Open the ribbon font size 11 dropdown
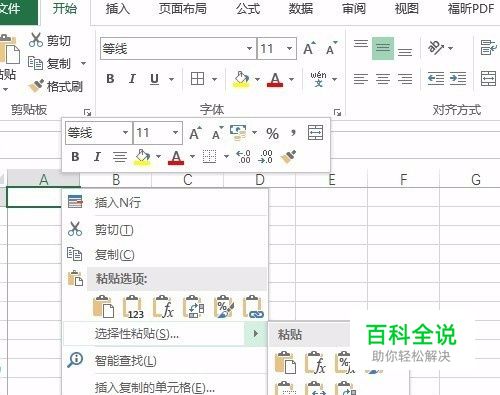 pos(289,49)
